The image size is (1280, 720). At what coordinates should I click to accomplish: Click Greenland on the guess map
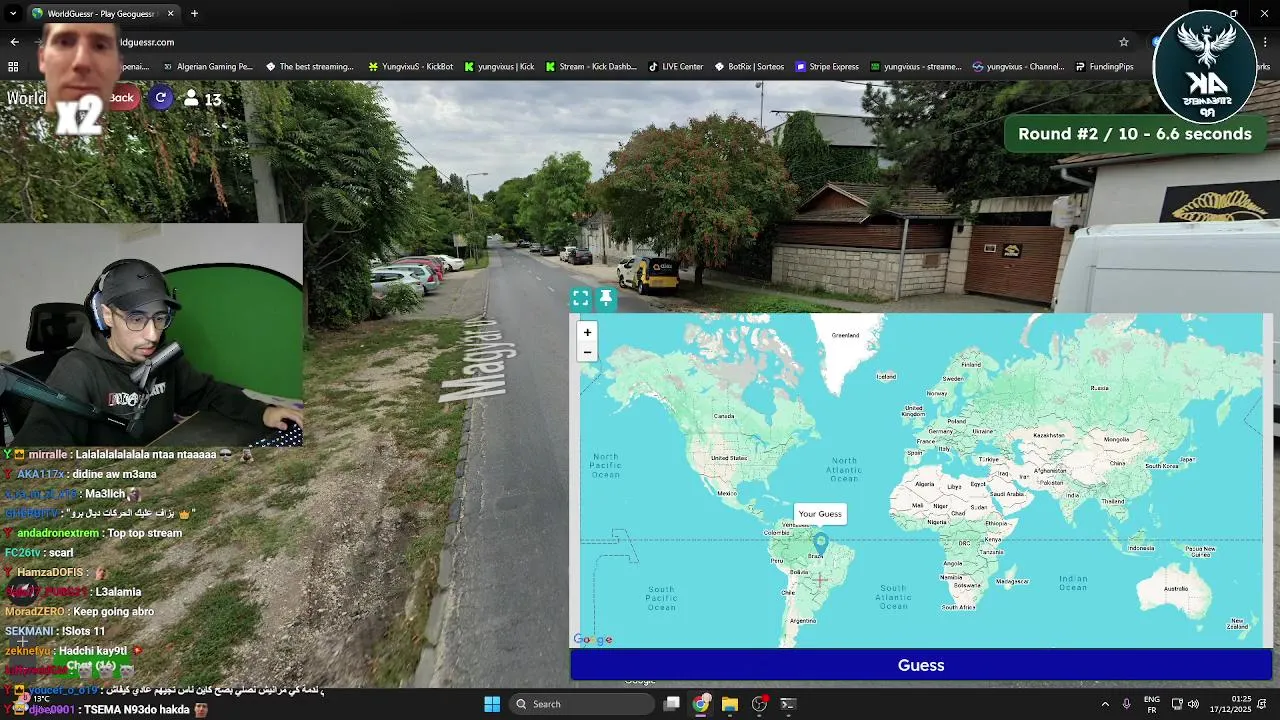point(846,335)
